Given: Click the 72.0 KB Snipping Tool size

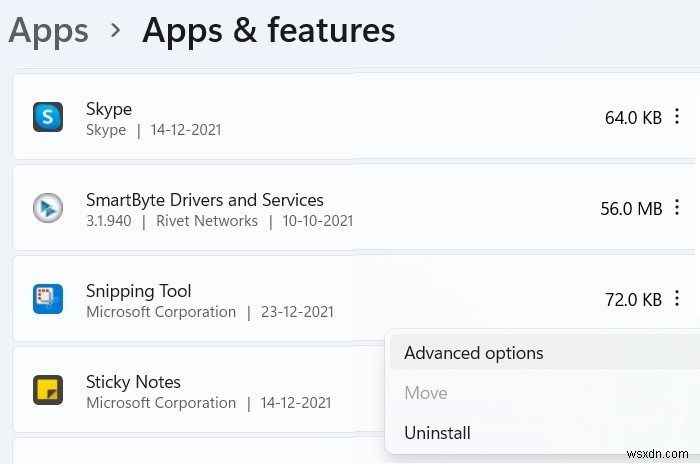Looking at the screenshot, I should (633, 299).
